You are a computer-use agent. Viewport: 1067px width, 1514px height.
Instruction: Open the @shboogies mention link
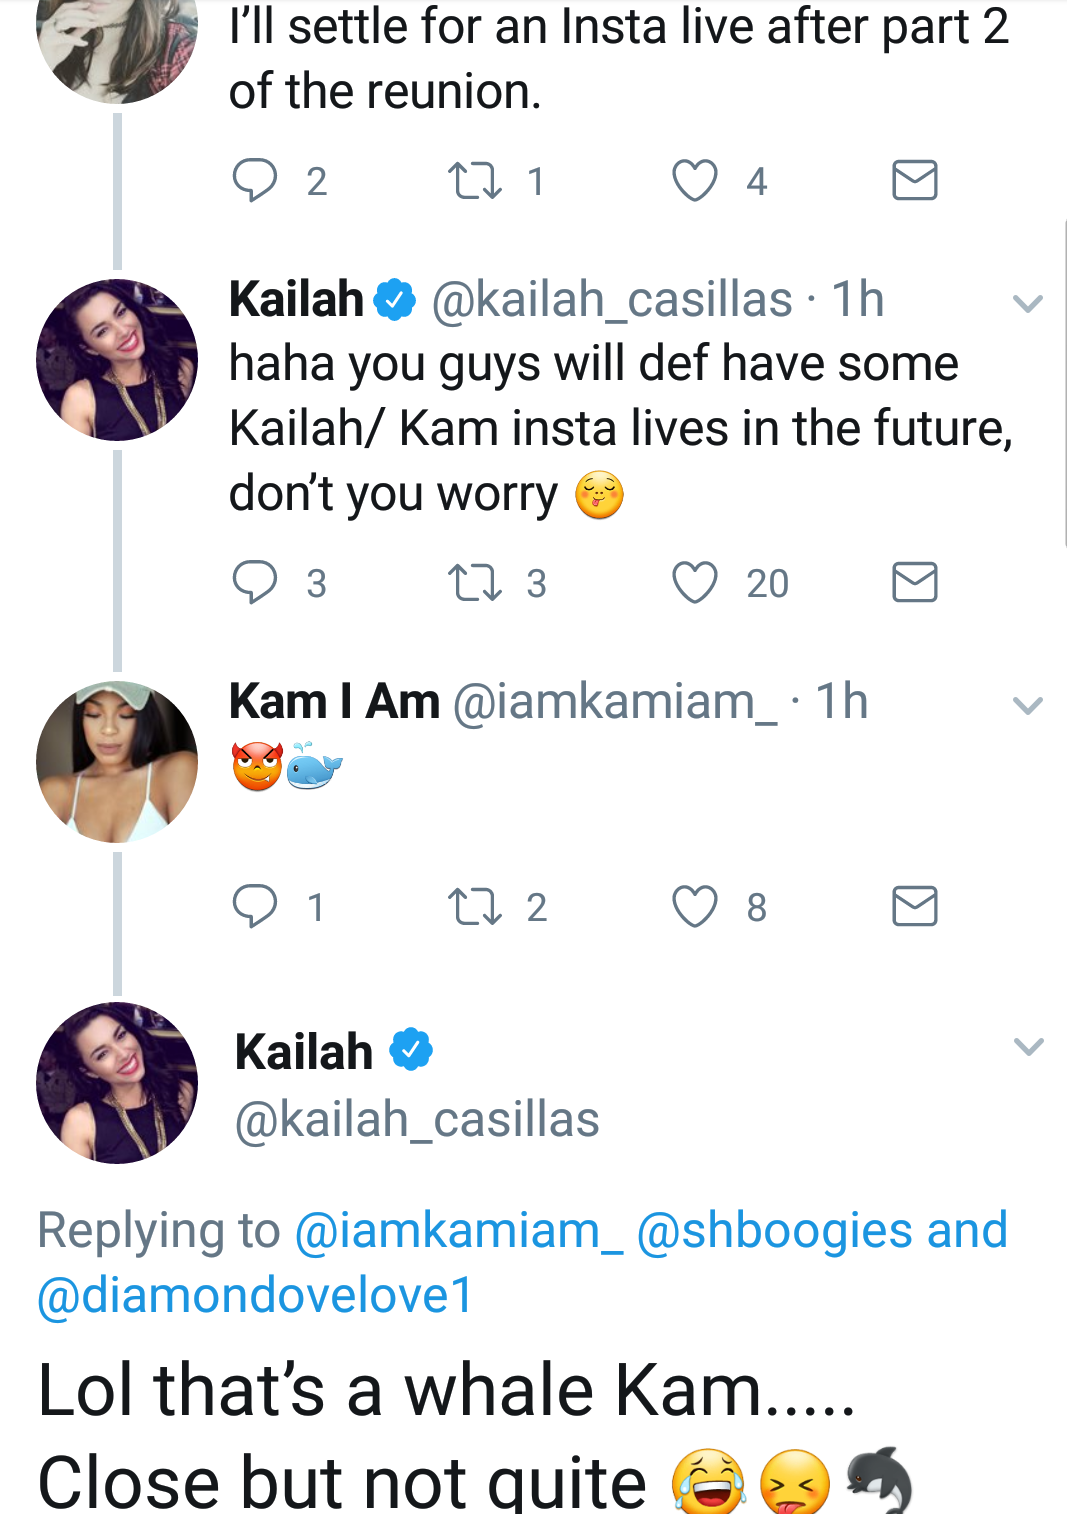(x=775, y=1230)
